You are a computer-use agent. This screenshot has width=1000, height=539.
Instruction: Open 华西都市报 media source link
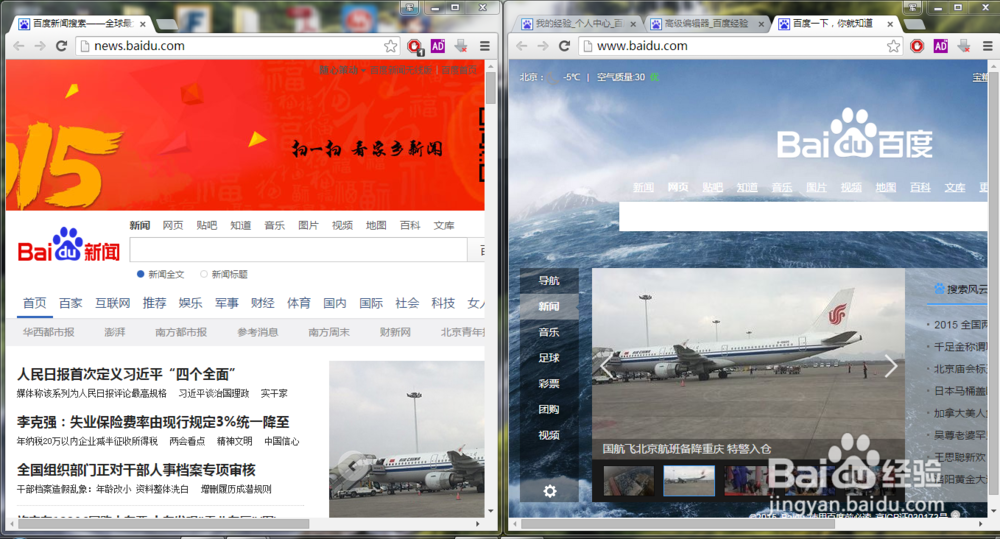[x=48, y=332]
